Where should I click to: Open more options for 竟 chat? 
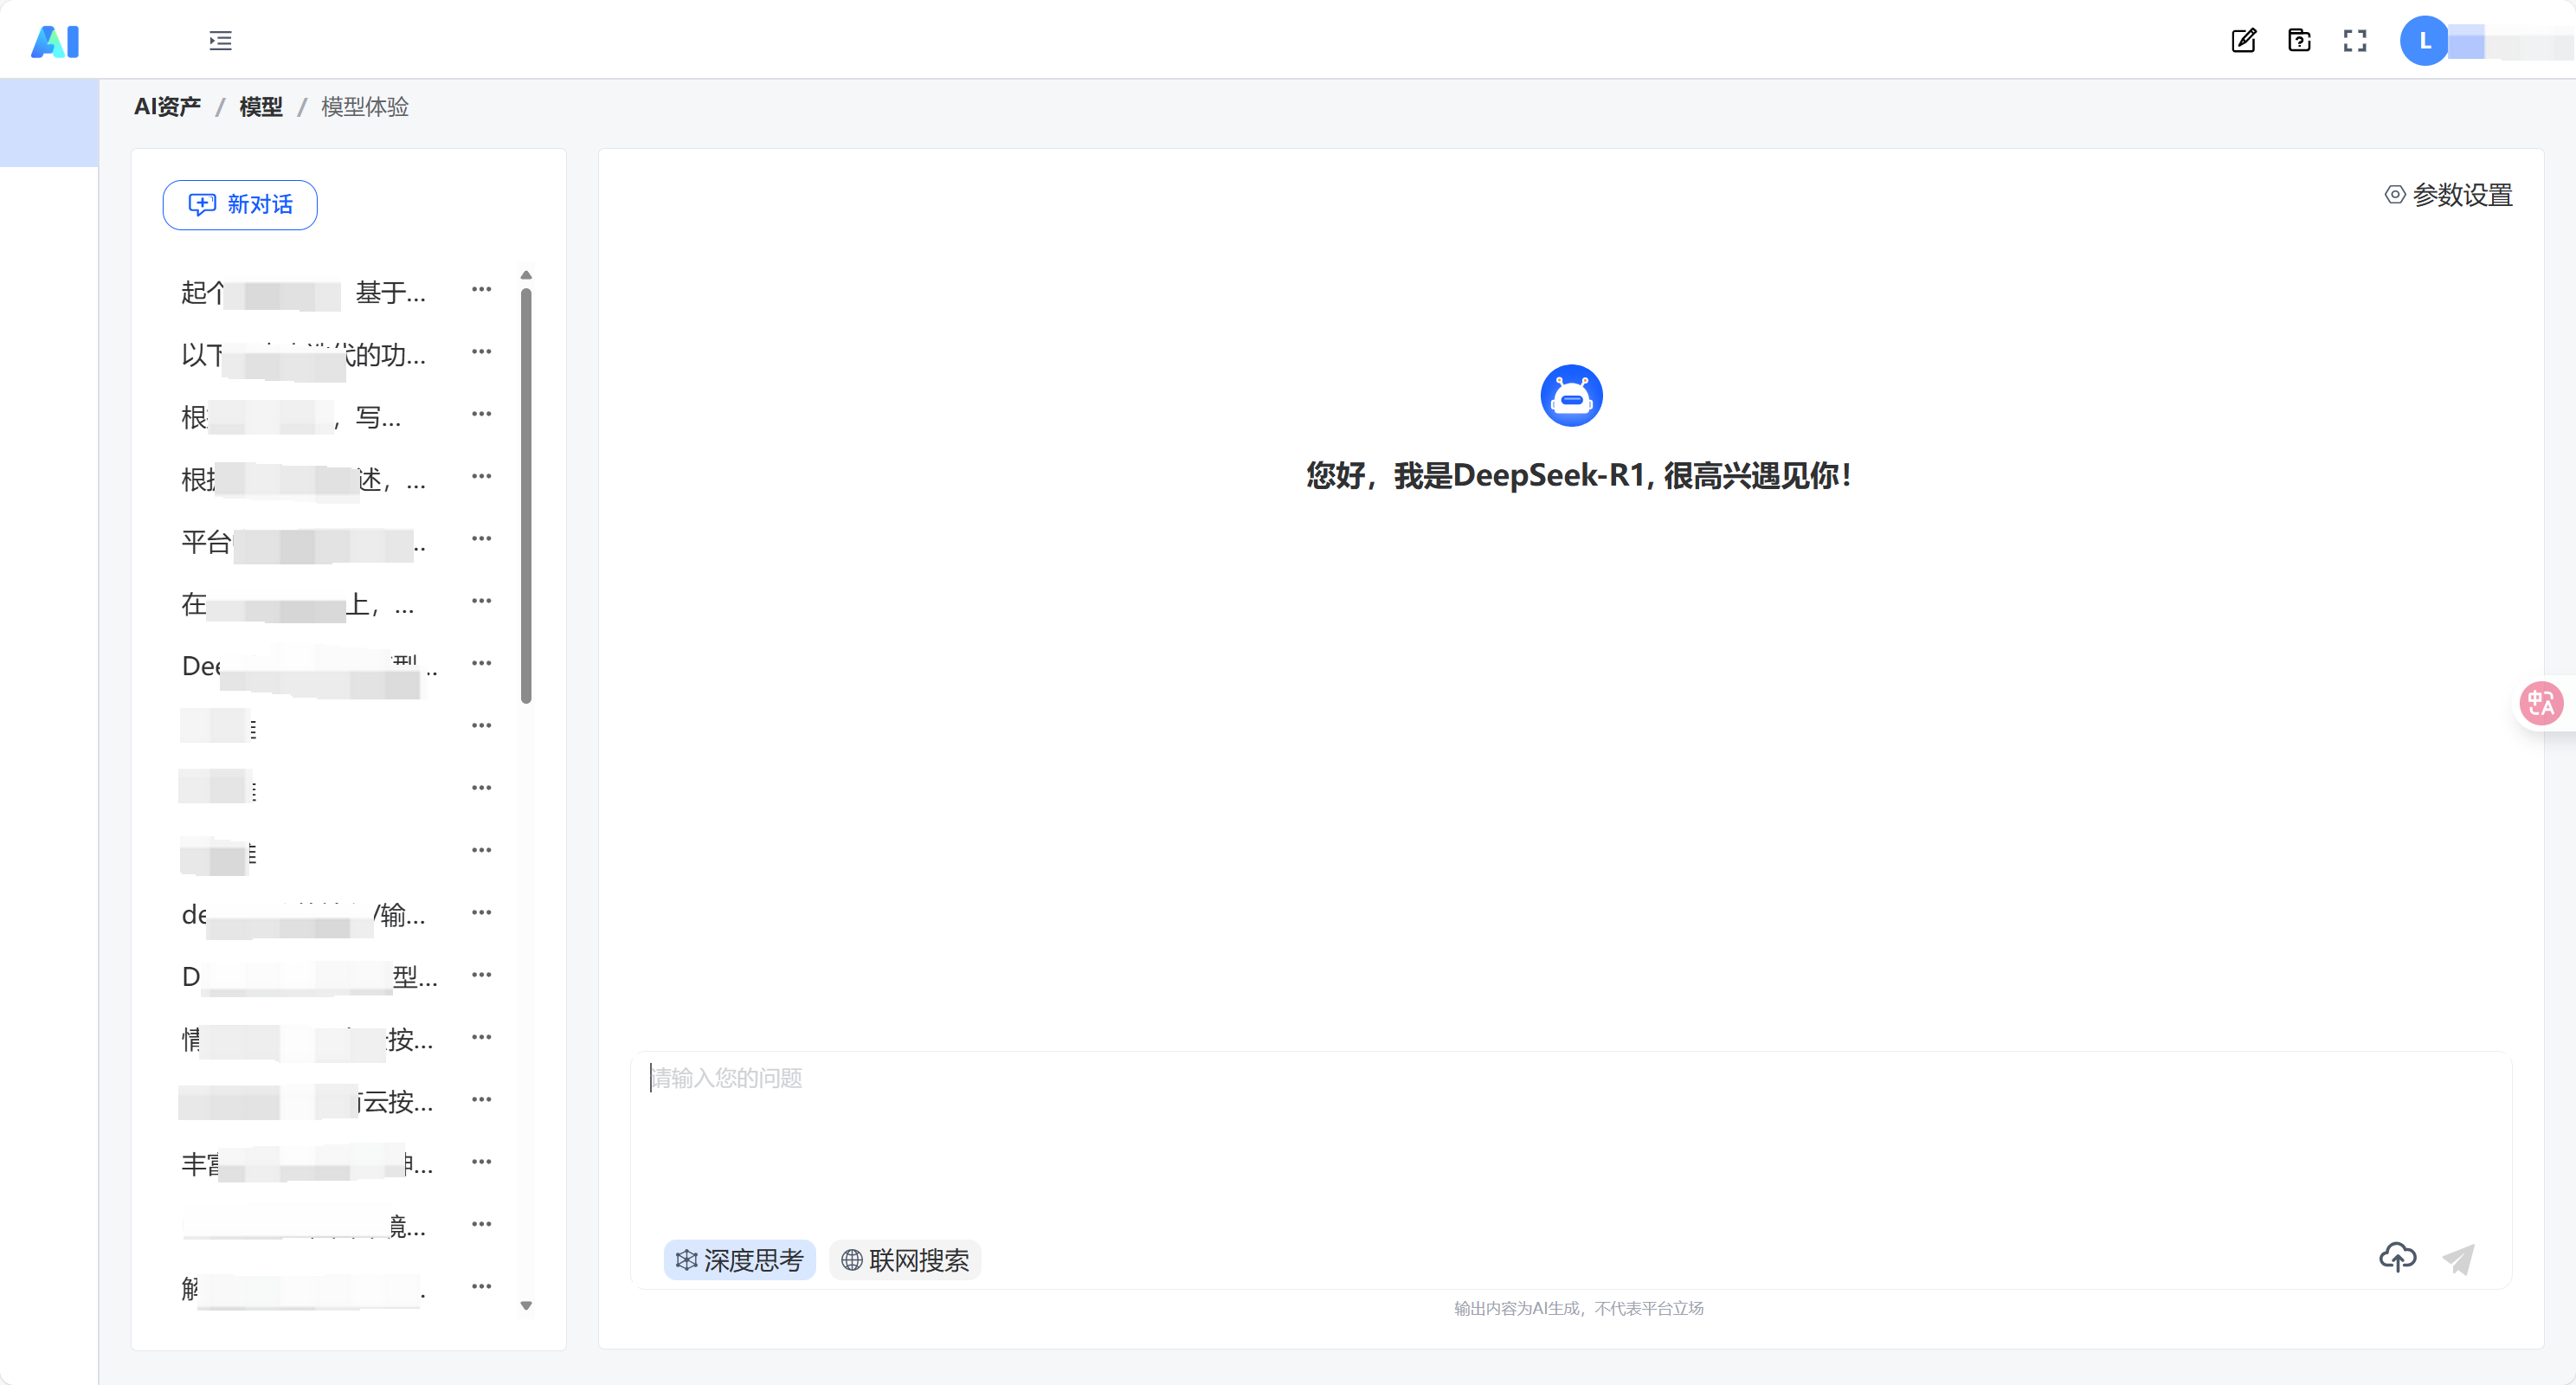pos(481,1224)
